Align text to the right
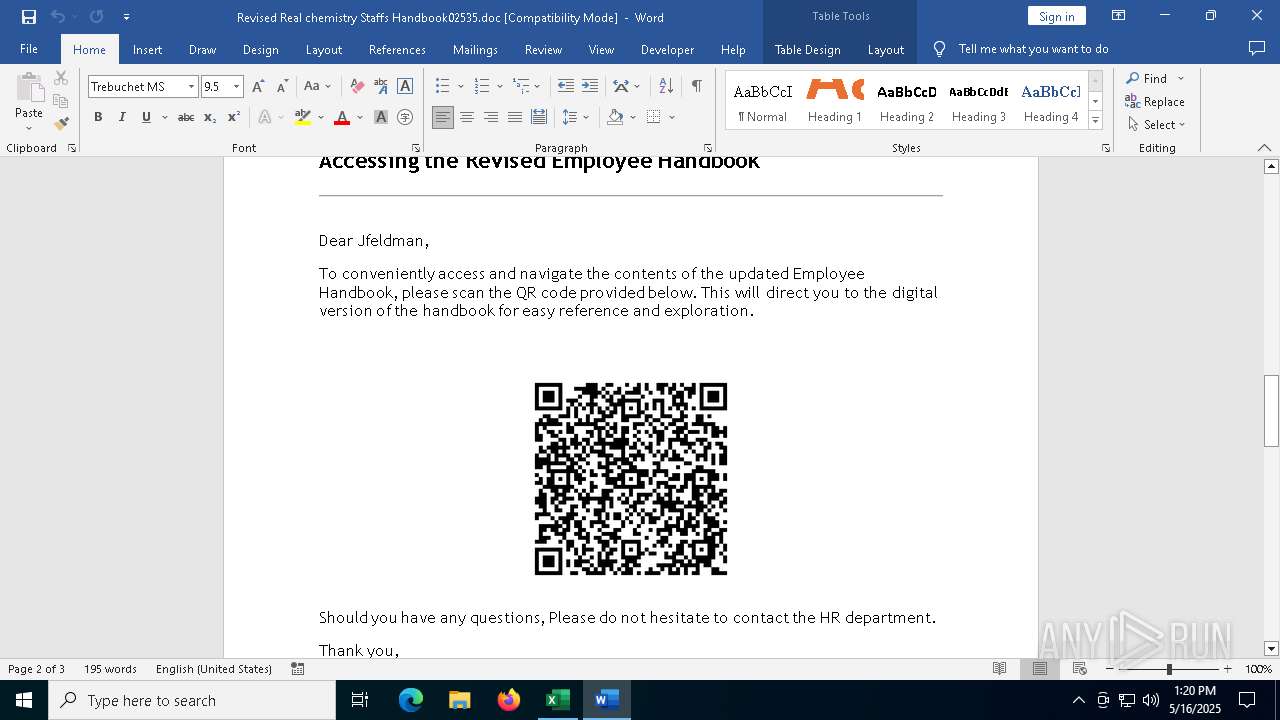1280x720 pixels. [491, 117]
